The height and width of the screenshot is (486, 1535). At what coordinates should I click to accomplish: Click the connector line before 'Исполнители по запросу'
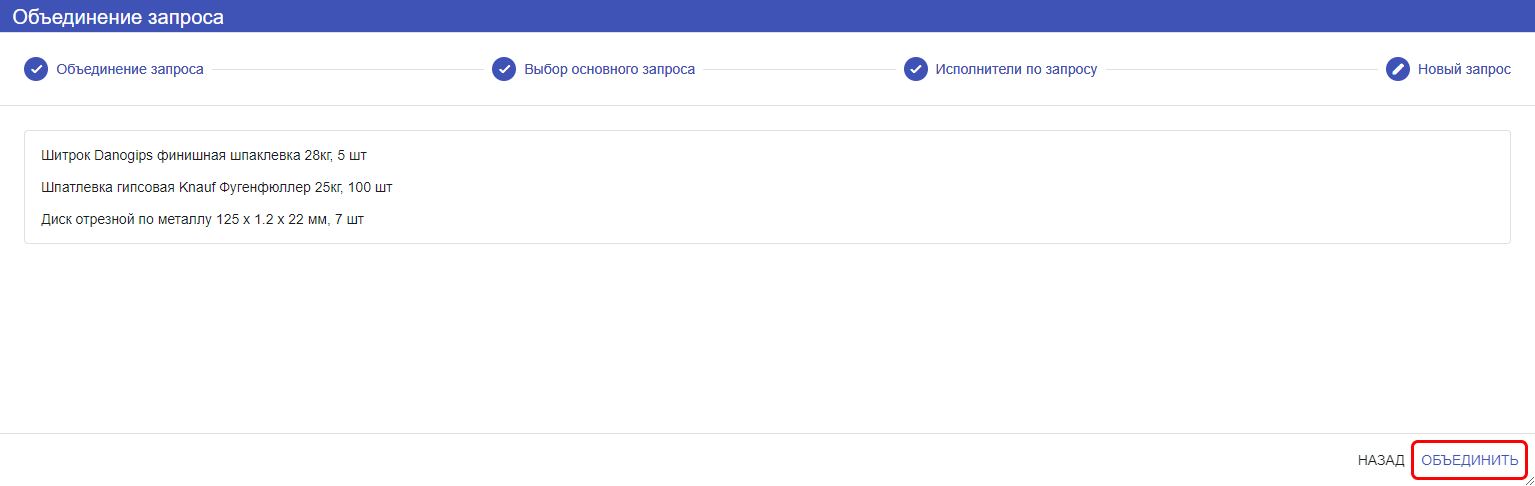[799, 70]
